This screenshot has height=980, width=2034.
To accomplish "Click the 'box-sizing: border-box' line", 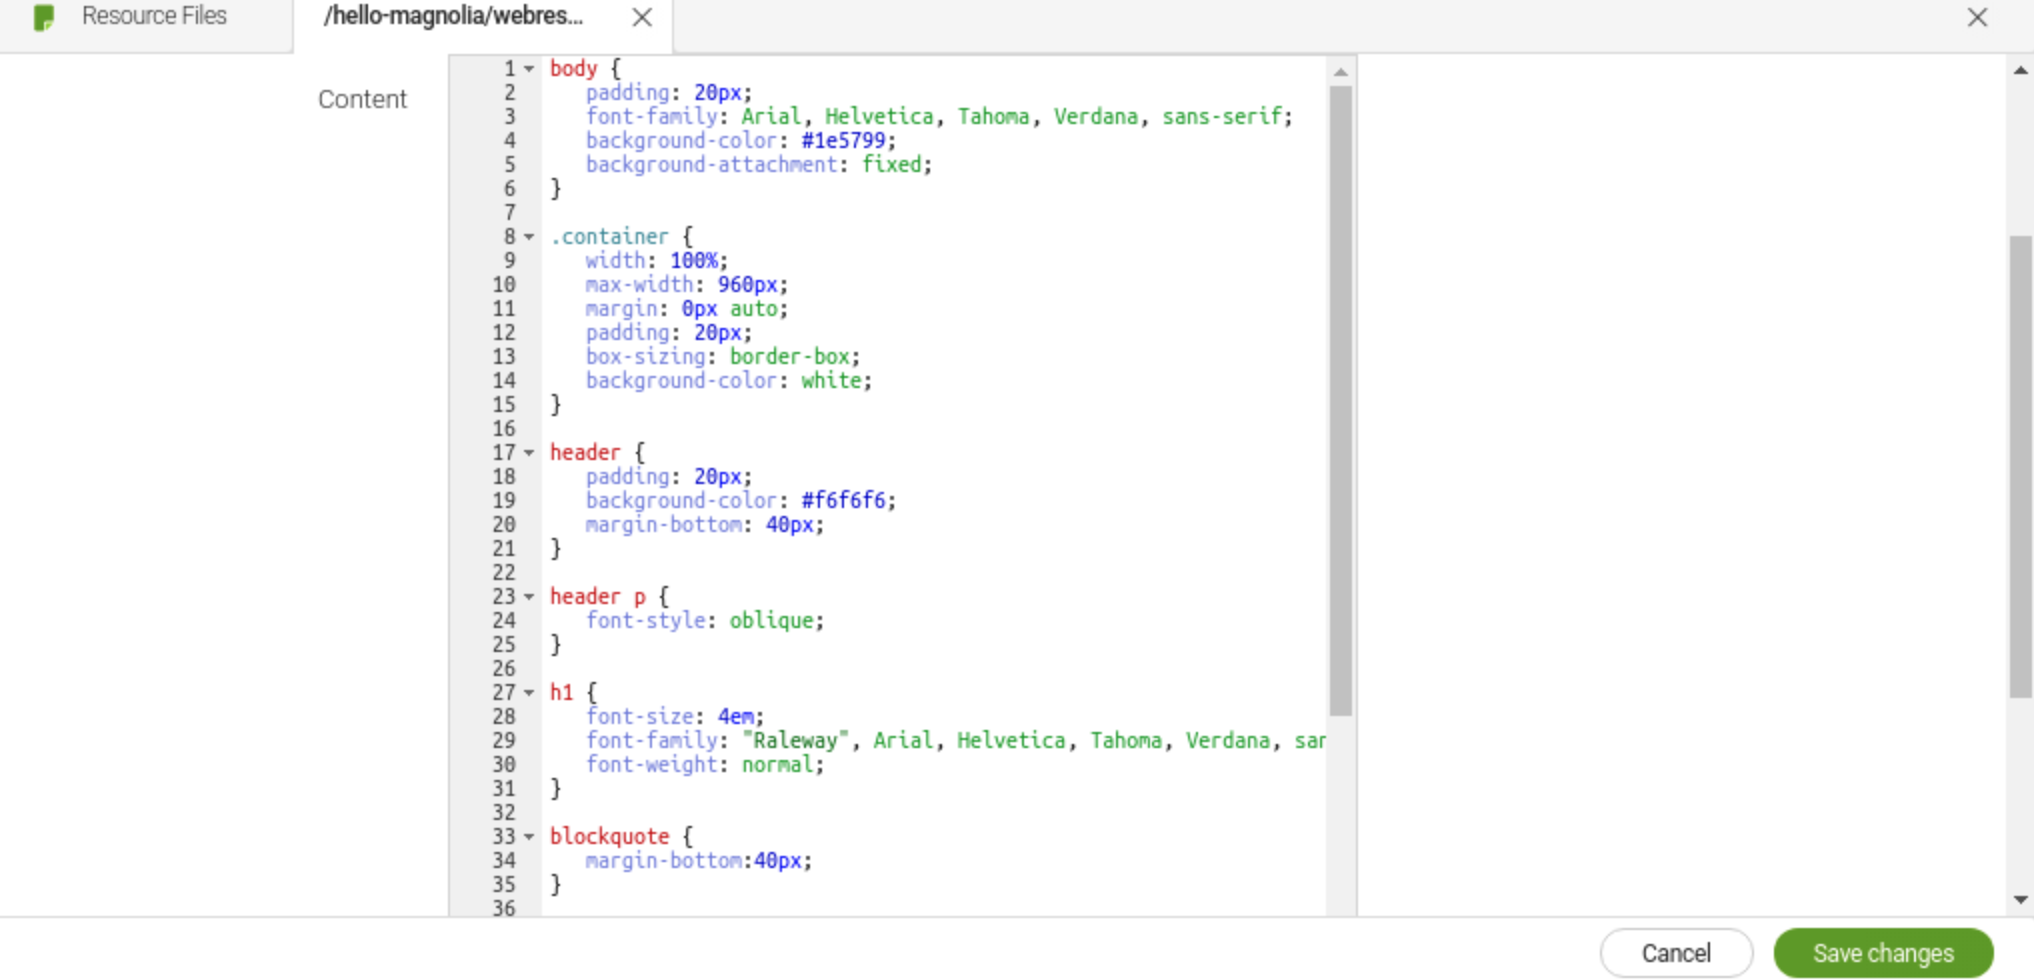I will point(723,357).
